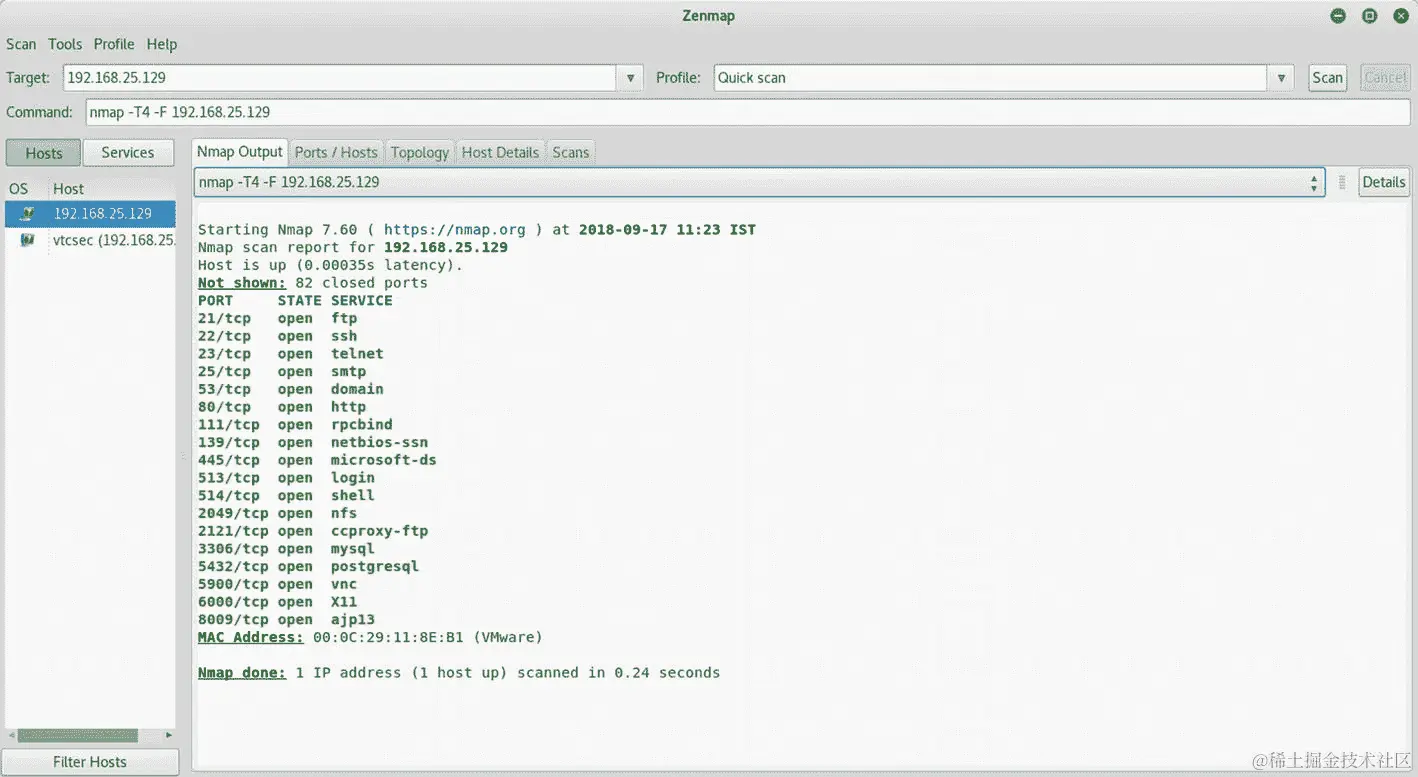Click the 'Host is up (0.00035s latency)' line
The image size is (1418, 777).
(x=331, y=265)
